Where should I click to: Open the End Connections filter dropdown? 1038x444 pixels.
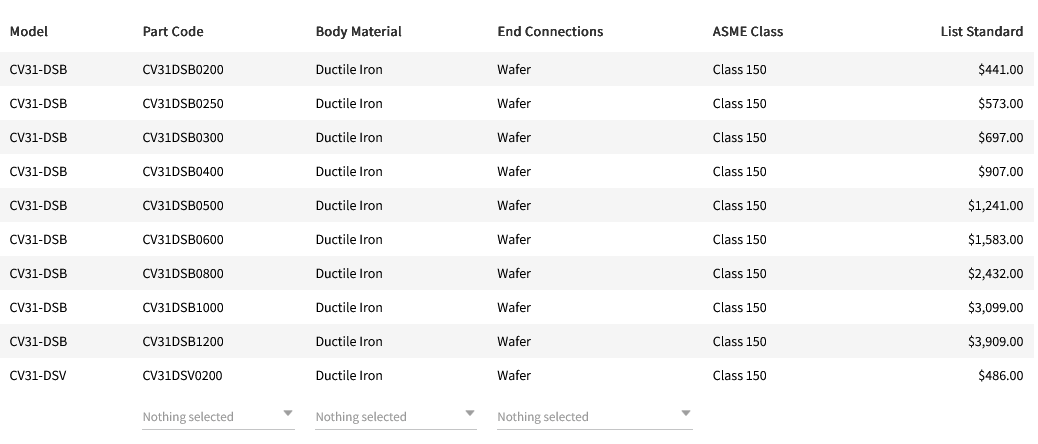(594, 416)
